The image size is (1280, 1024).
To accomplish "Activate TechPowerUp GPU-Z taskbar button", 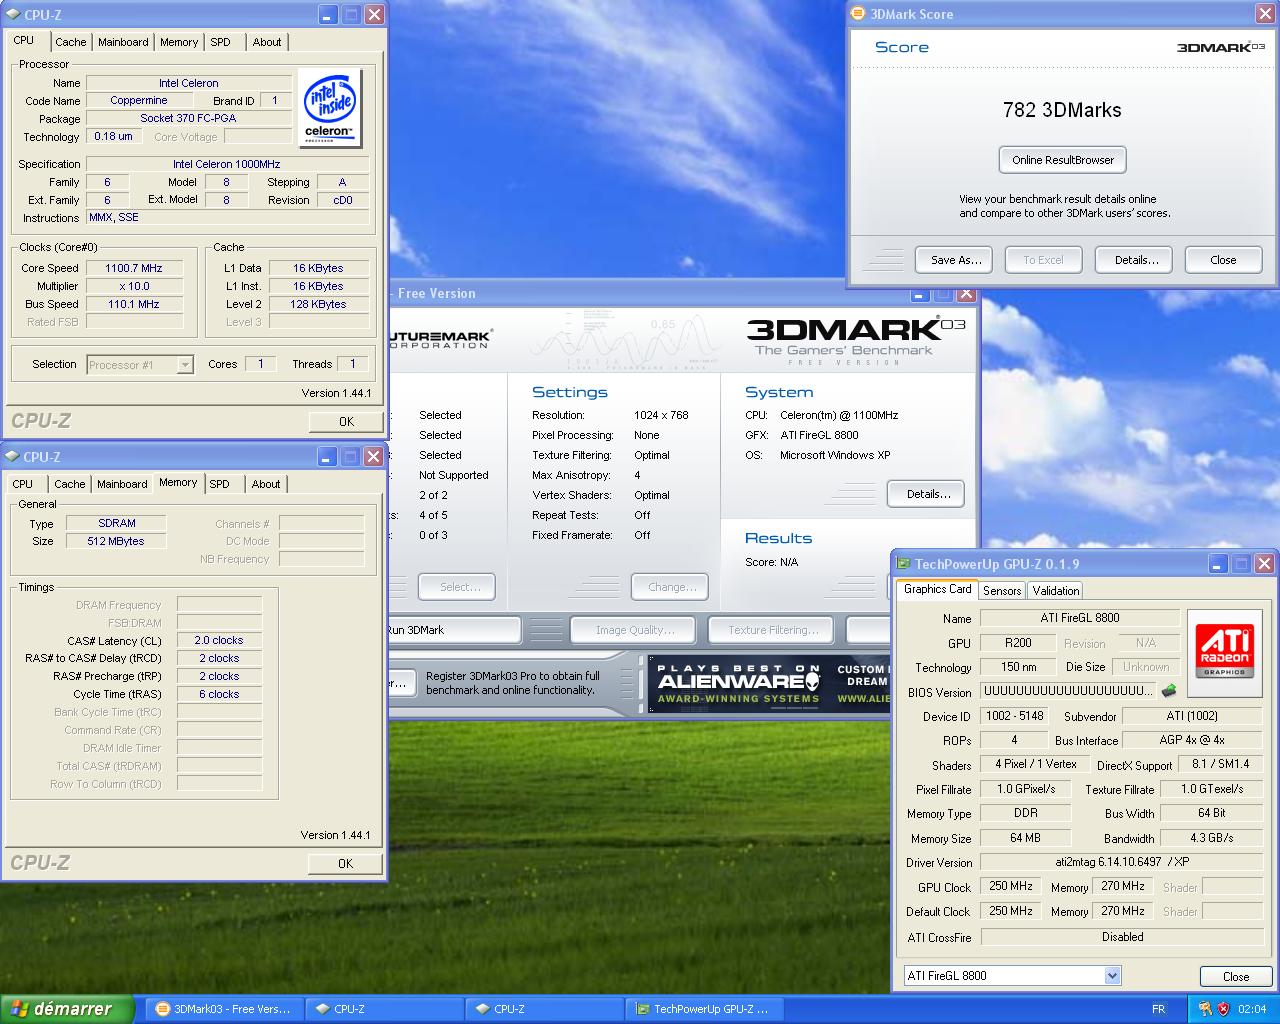I will 705,1009.
